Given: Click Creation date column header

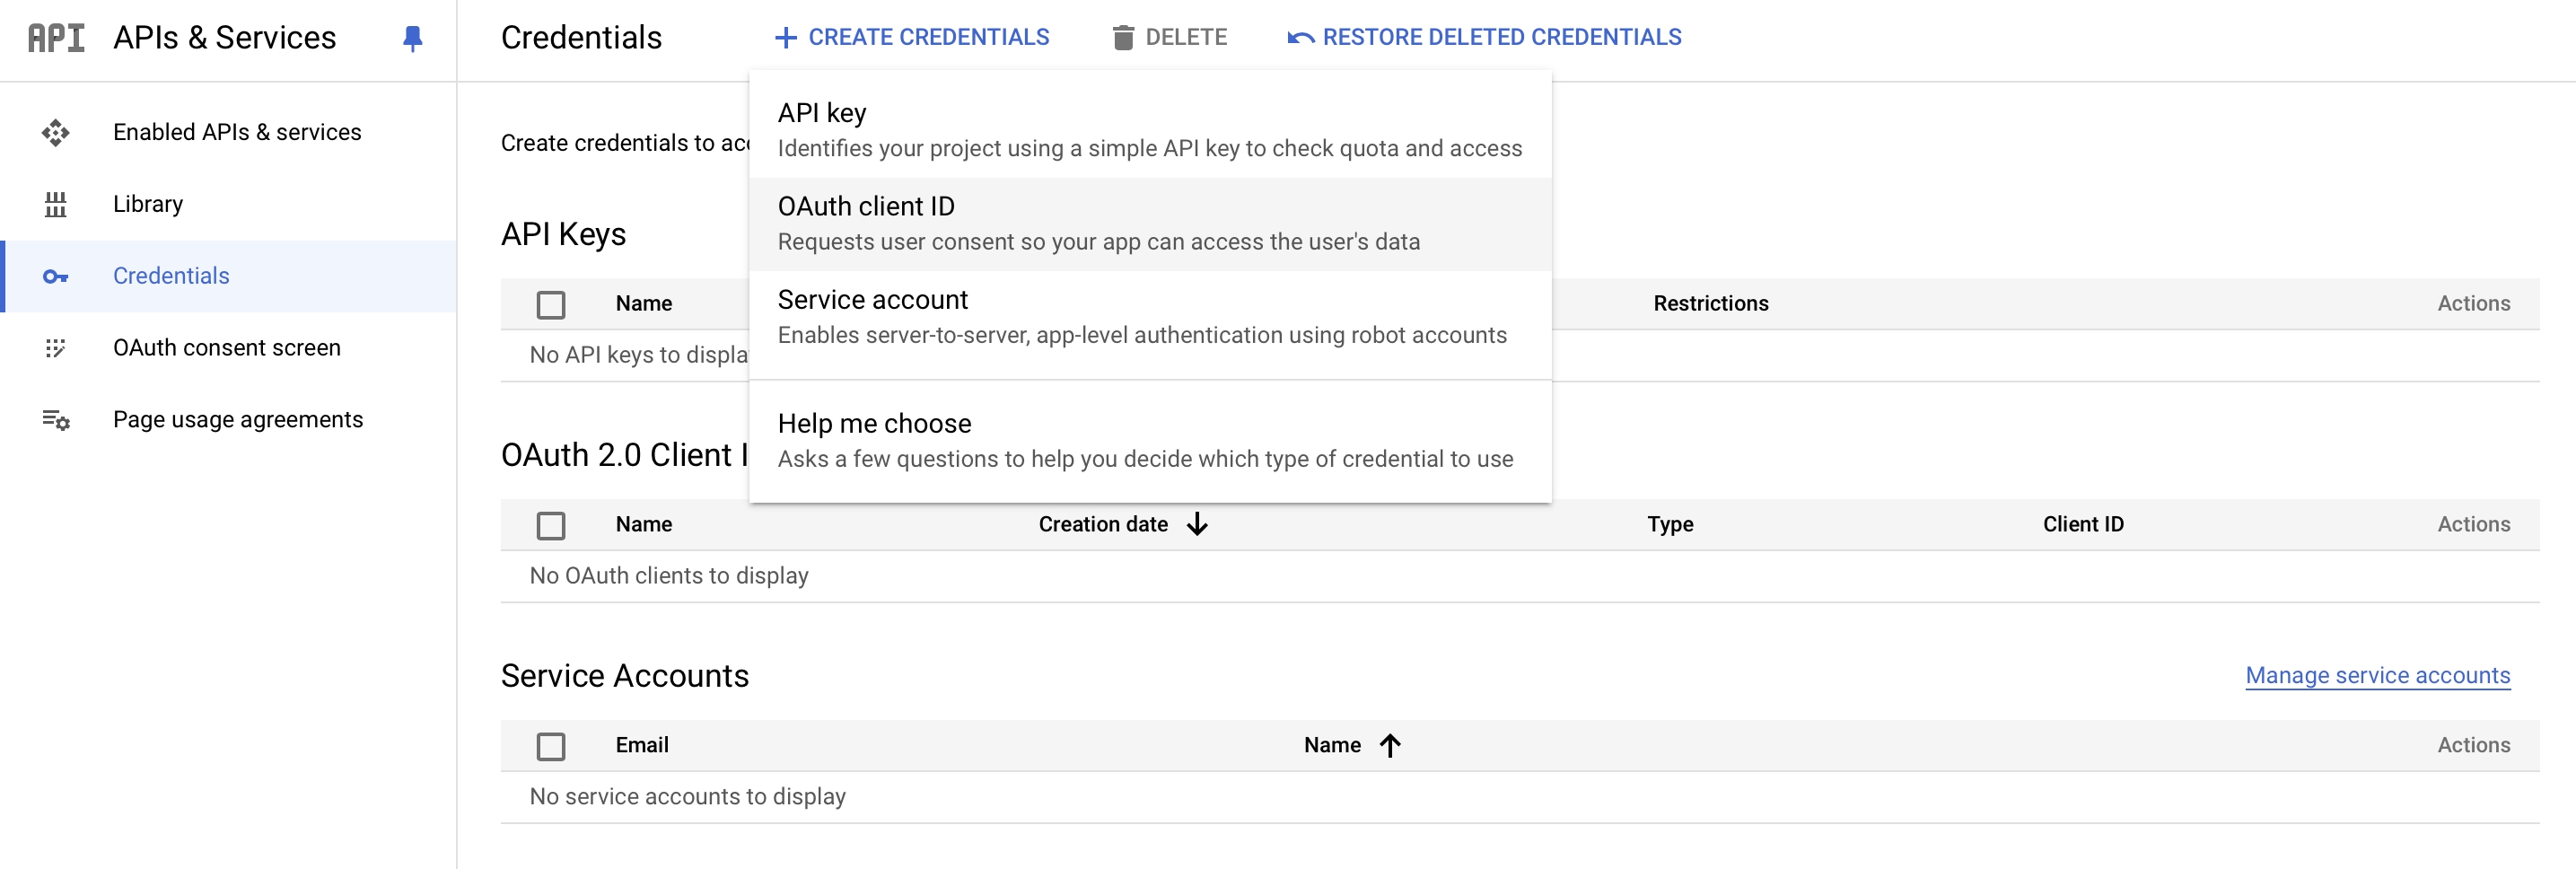Looking at the screenshot, I should click(x=1103, y=525).
